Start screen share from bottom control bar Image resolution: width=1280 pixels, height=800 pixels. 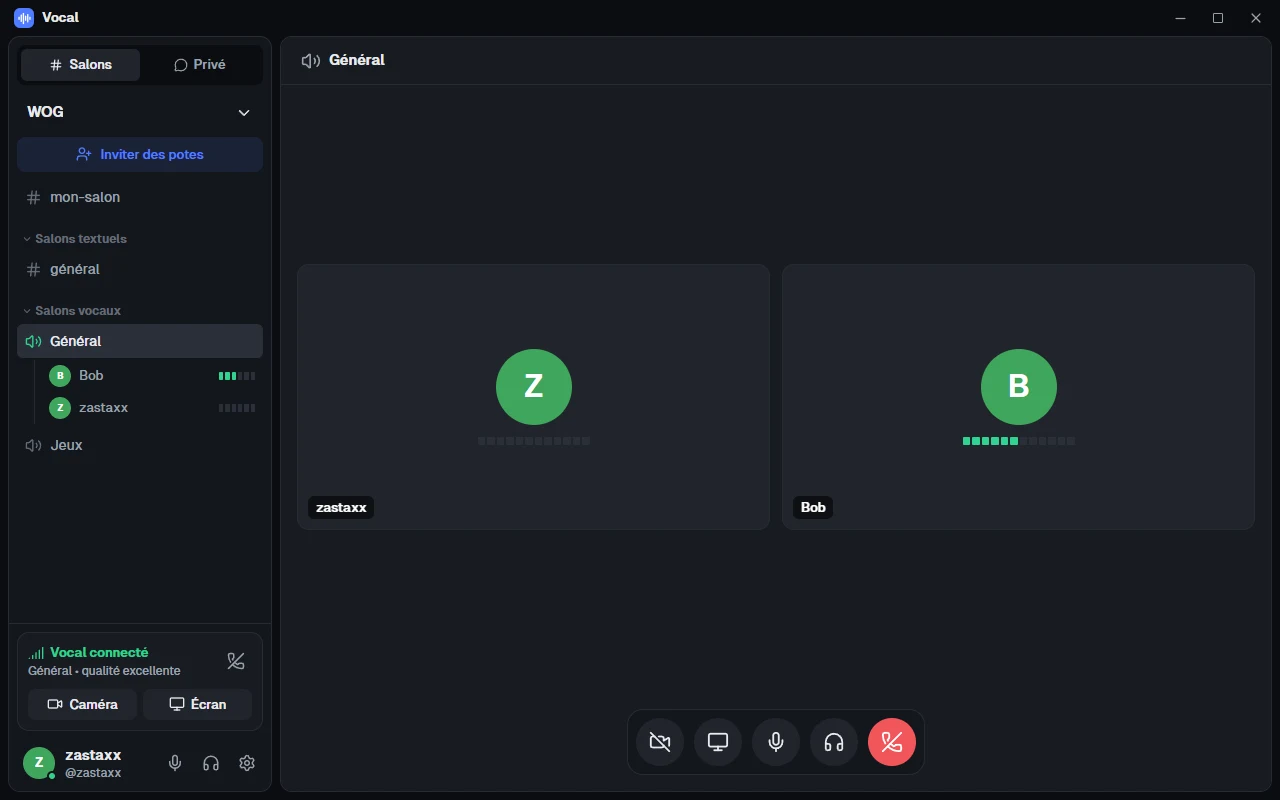718,742
